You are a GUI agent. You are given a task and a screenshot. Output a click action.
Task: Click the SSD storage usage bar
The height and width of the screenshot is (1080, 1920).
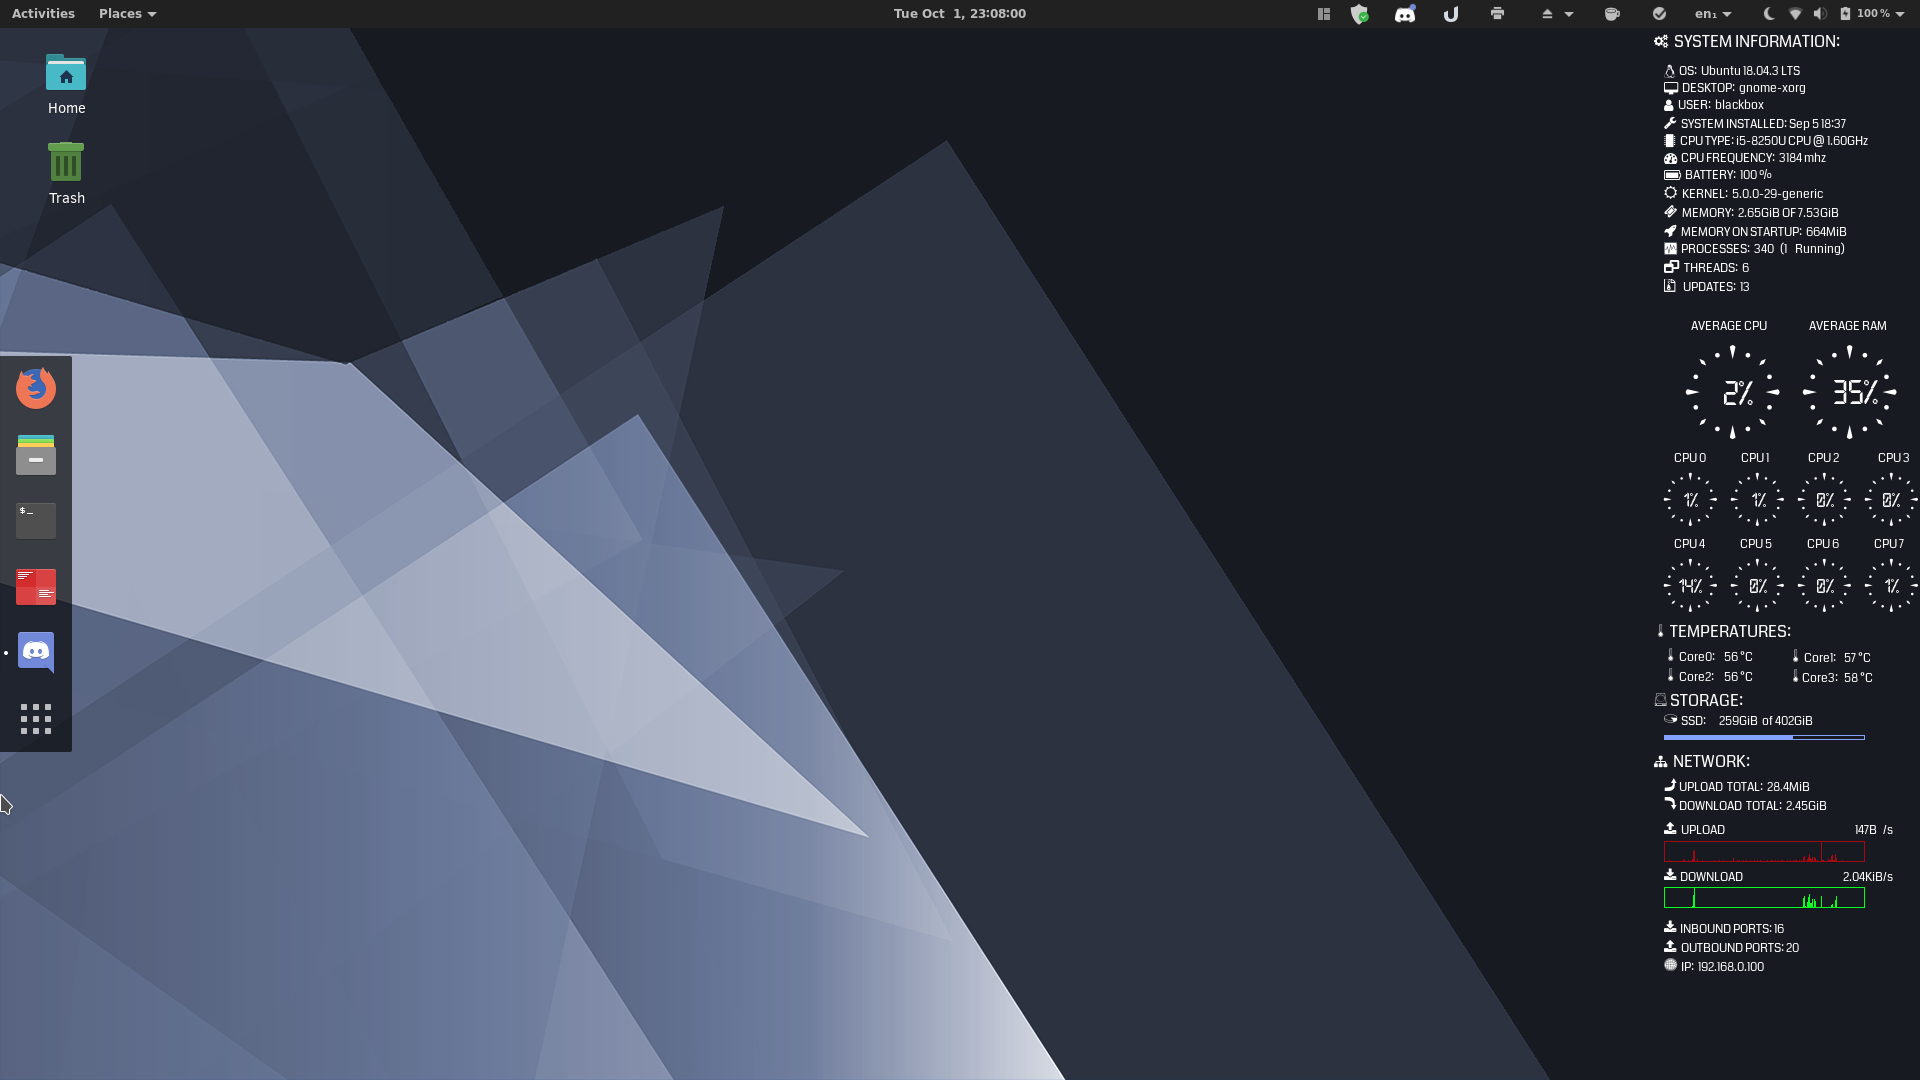[1764, 738]
